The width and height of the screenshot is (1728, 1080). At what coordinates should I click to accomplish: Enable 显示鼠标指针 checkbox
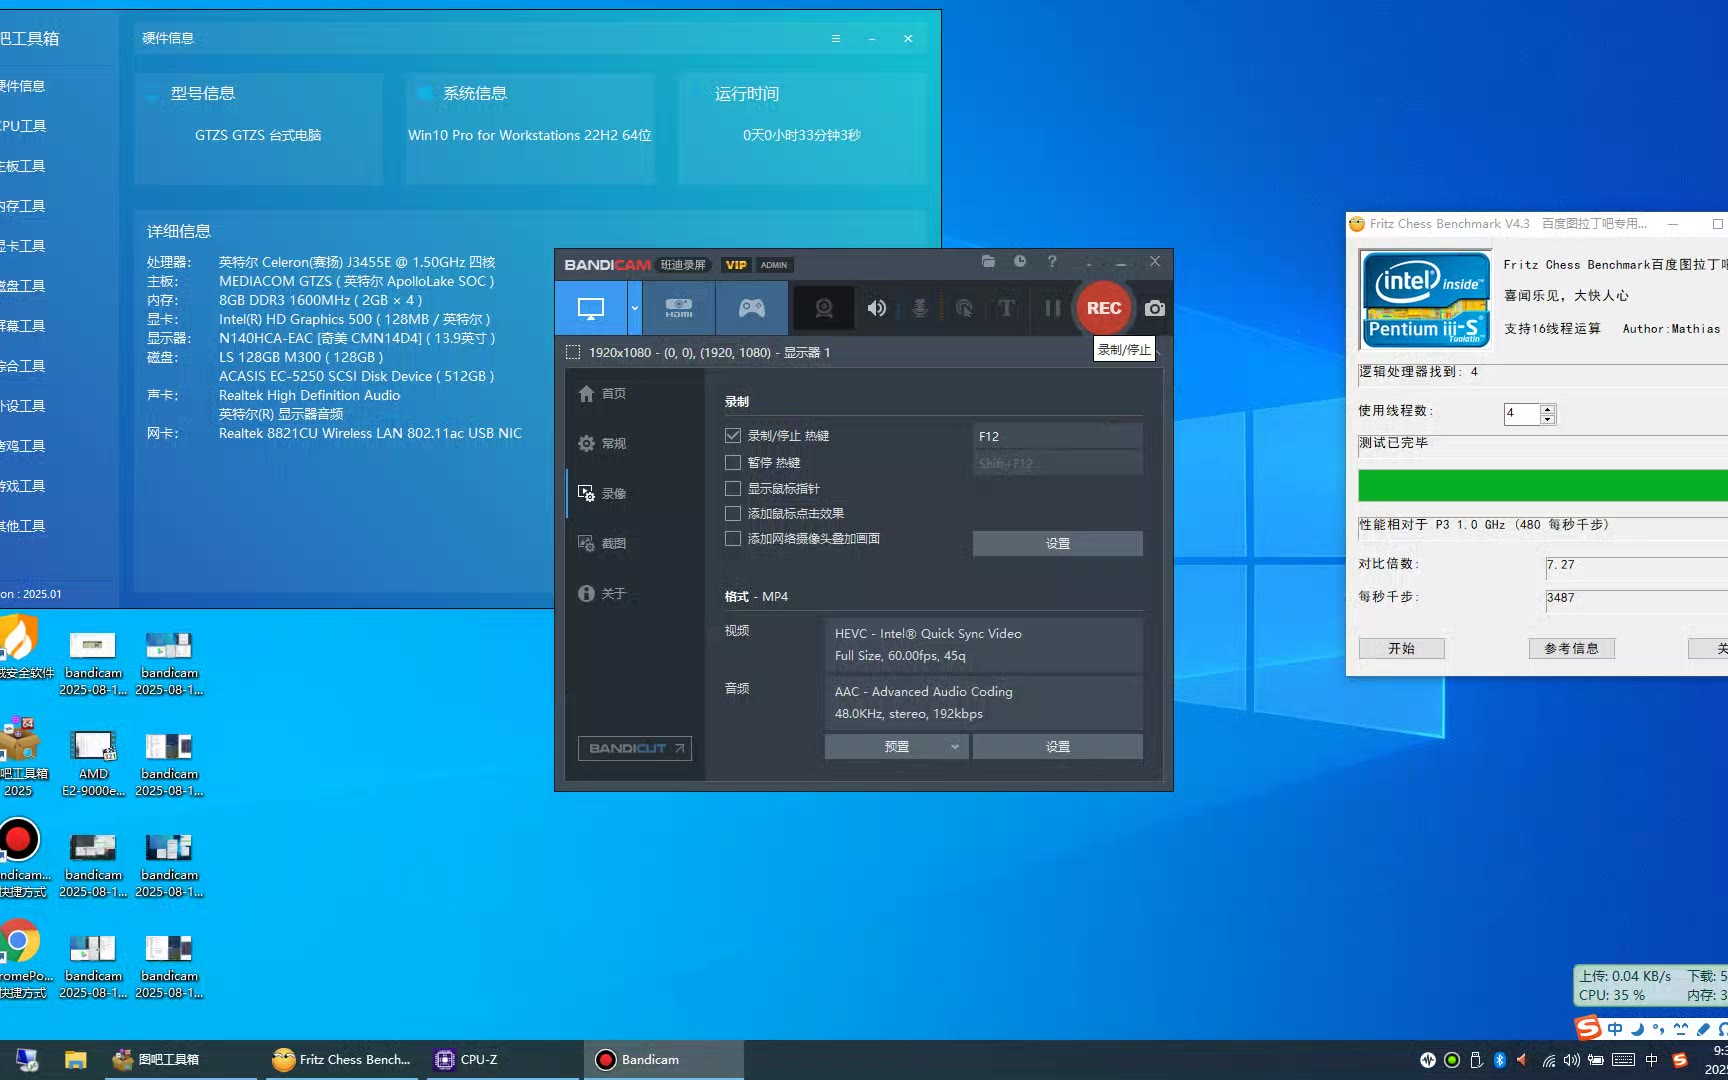tap(733, 489)
